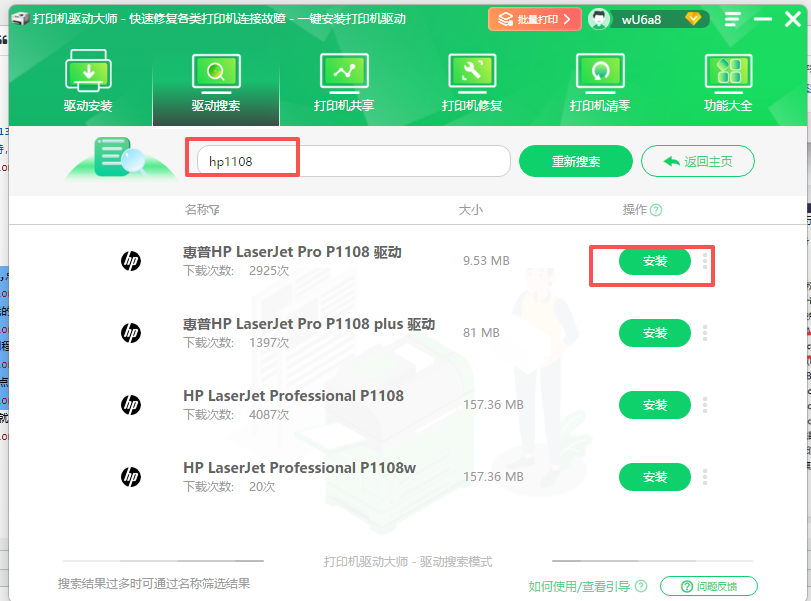Select HP LaserJet Professional P1108w name
Viewport: 811px width, 601px height.
[299, 468]
